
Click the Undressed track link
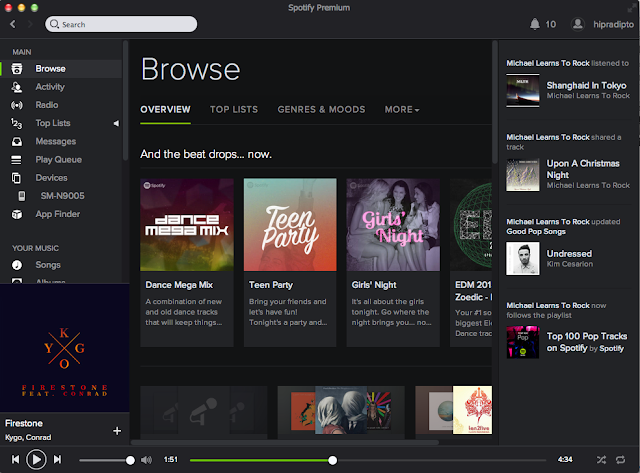pos(569,253)
